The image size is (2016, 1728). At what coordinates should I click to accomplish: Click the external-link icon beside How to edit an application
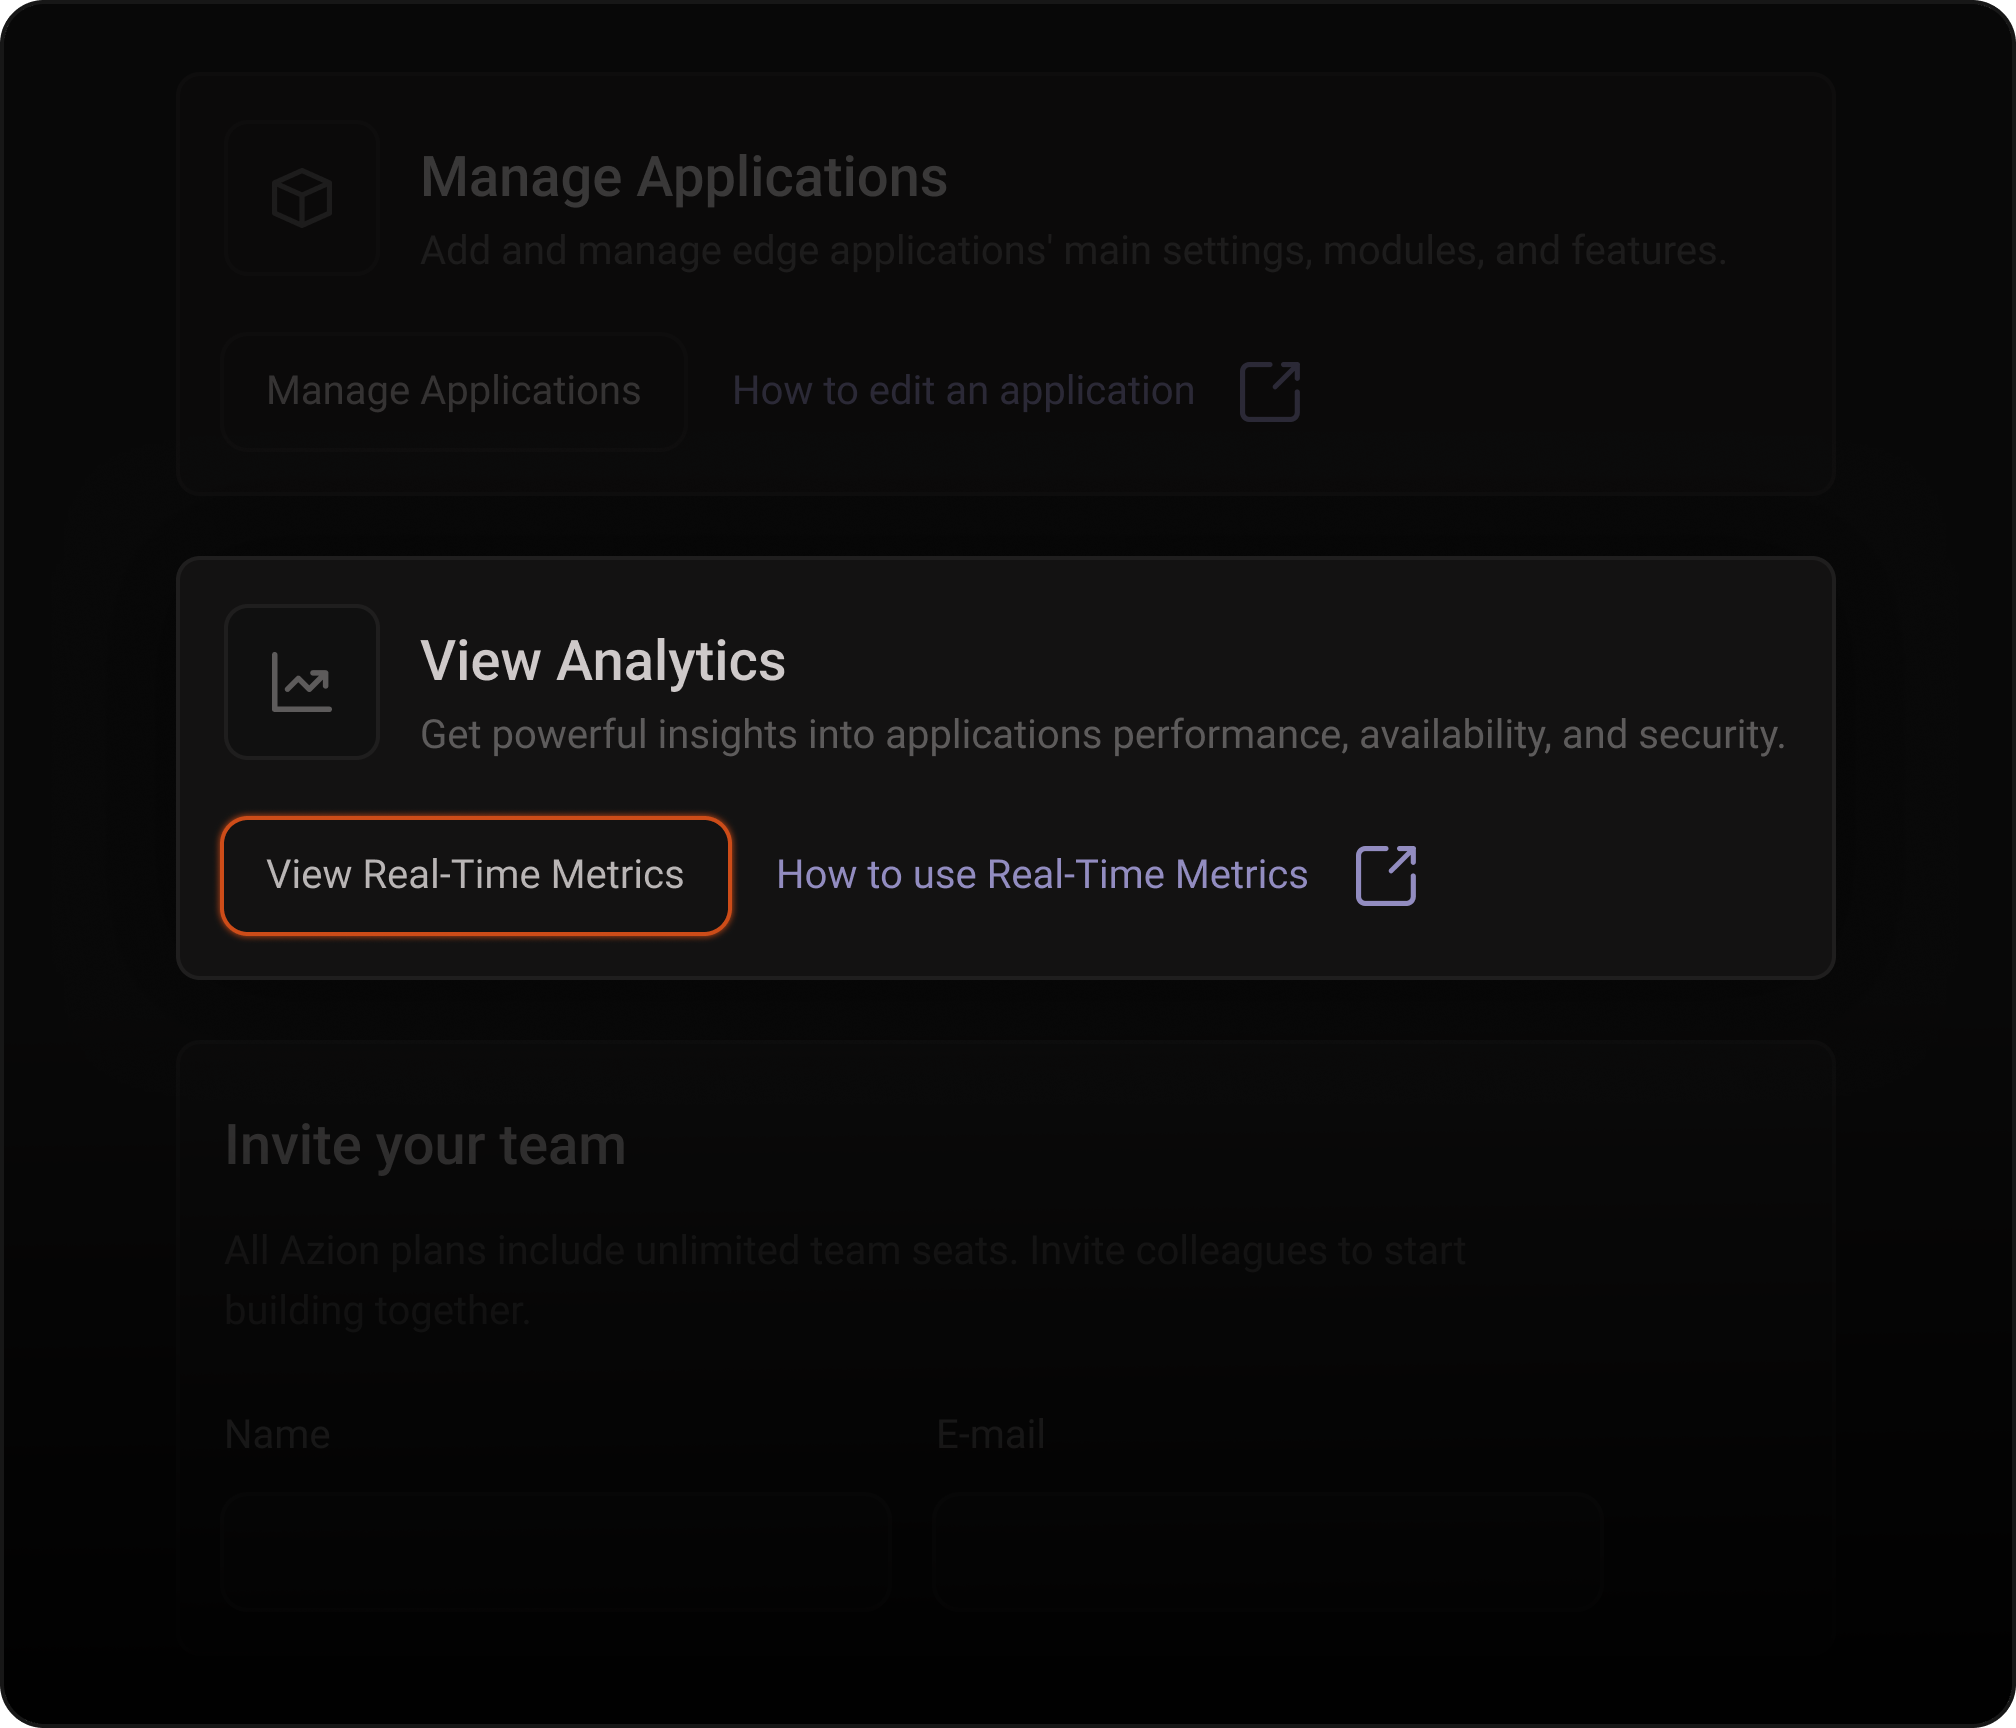1268,391
